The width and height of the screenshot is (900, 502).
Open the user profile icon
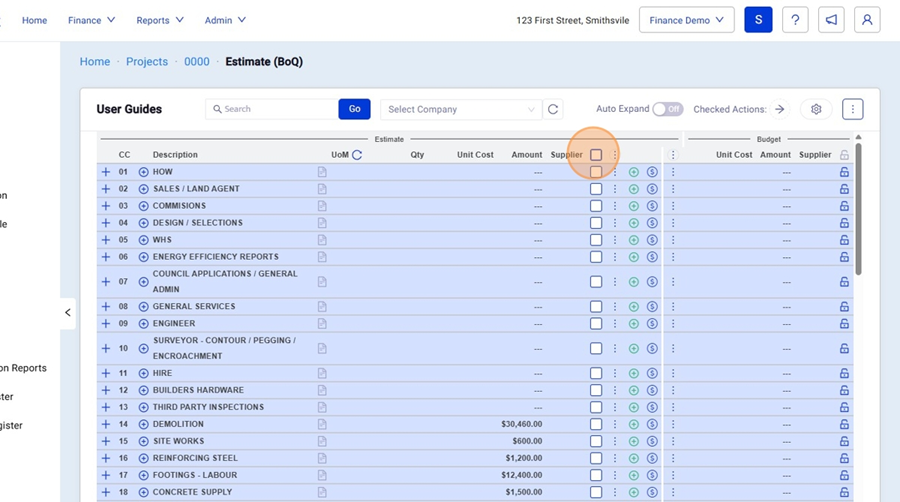point(867,20)
